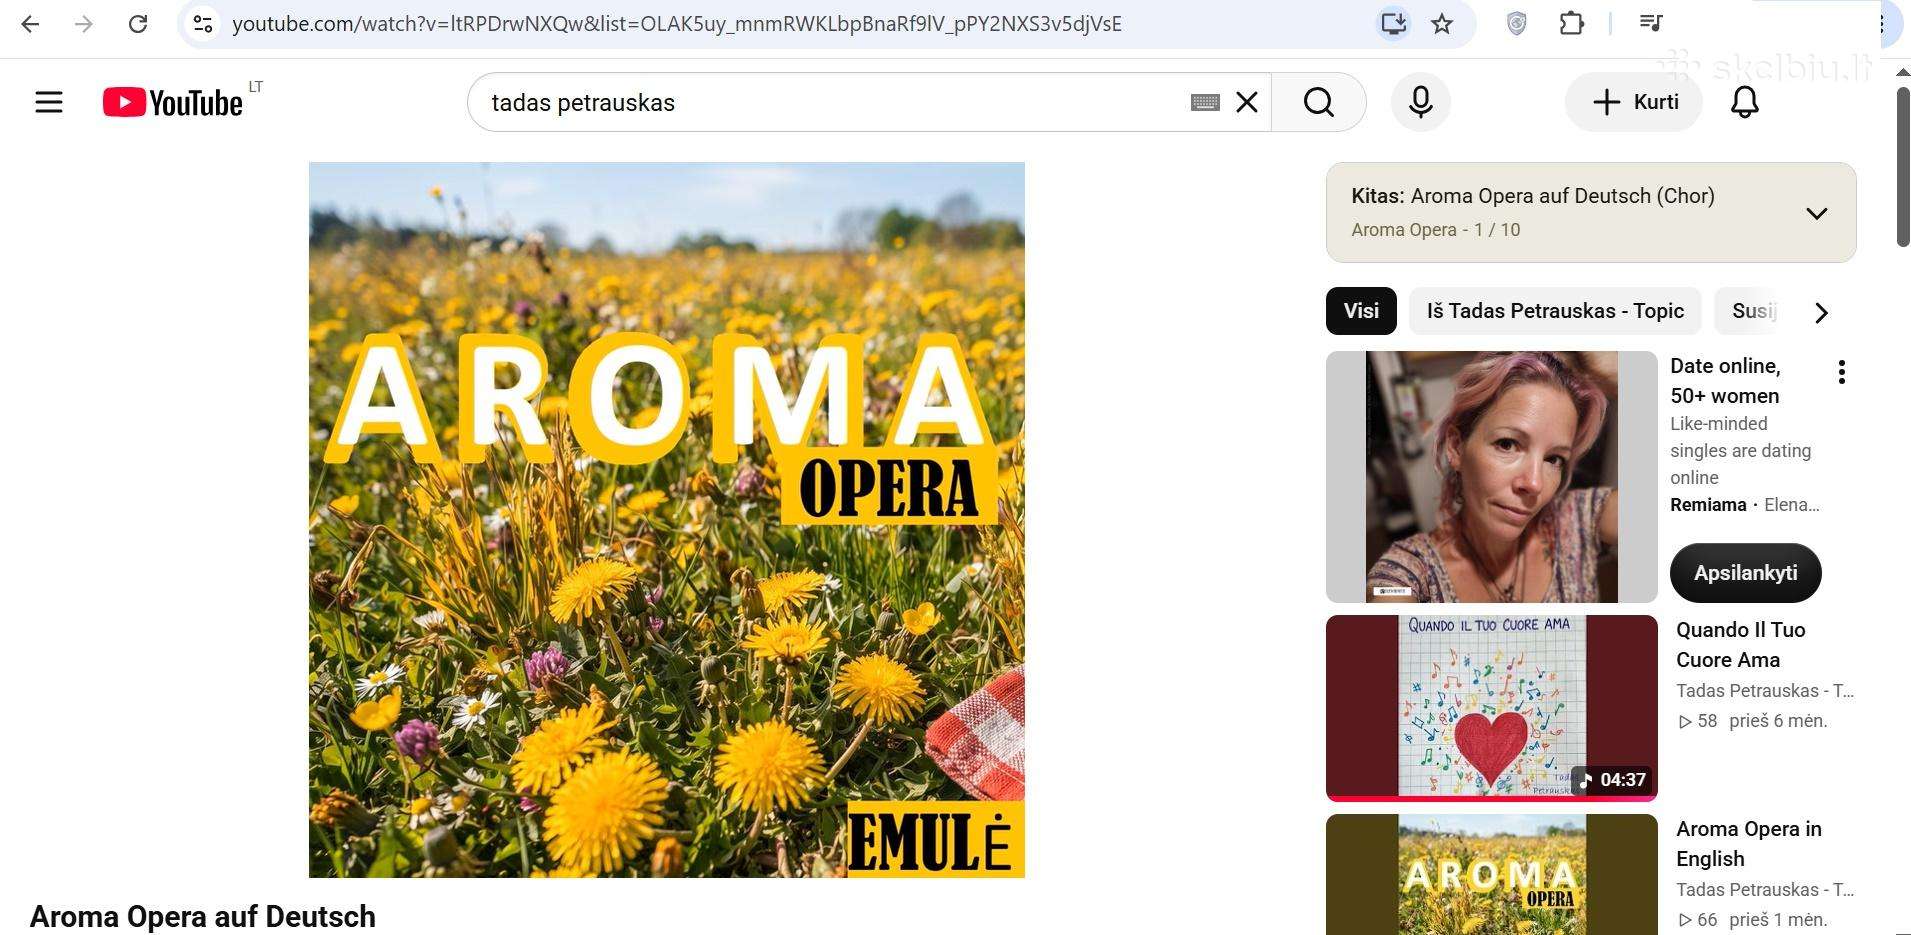
Task: Go to YouTube home via logo
Action: [x=172, y=102]
